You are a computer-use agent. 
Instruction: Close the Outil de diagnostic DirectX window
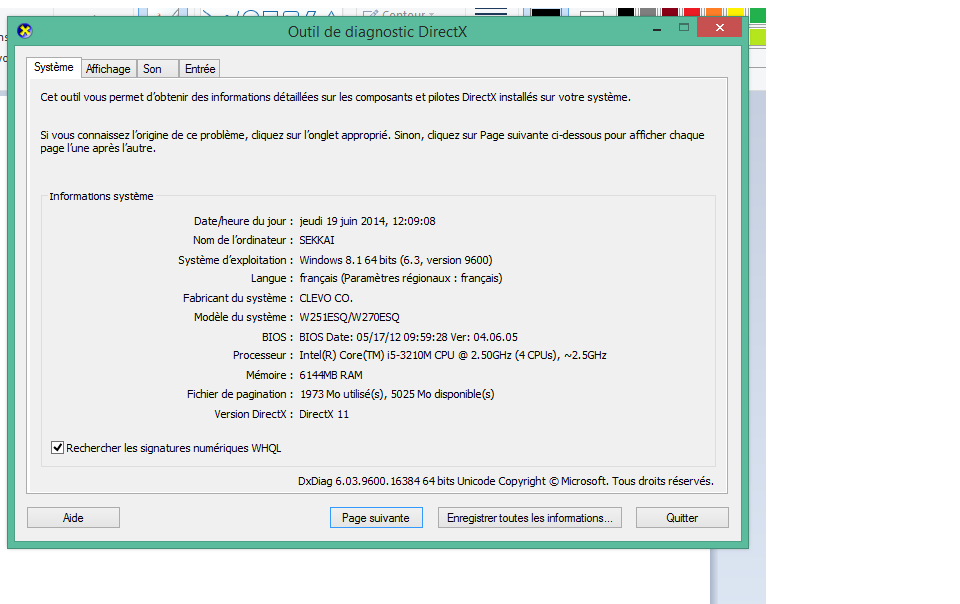coord(719,28)
